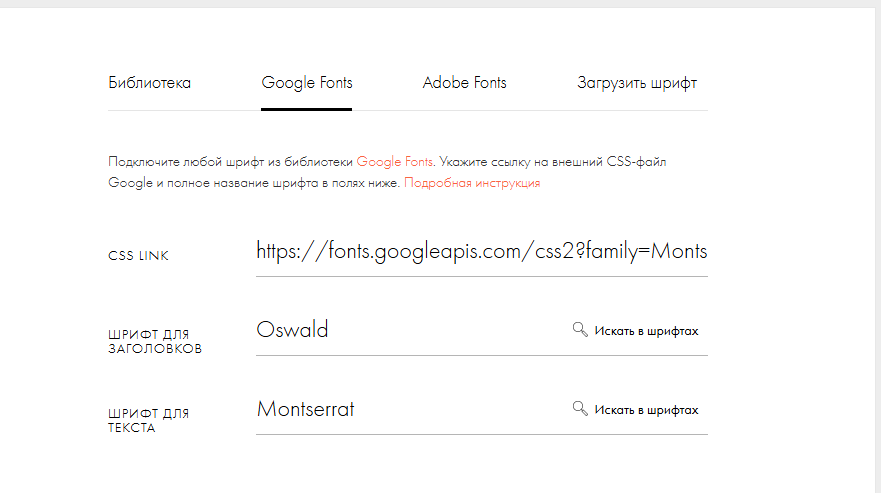Click the magnifier icon in the text font row
The image size is (881, 493).
(x=580, y=409)
